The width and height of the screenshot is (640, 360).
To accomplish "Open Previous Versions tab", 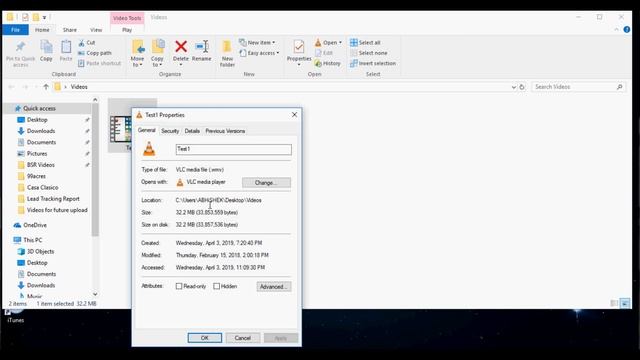I will [x=225, y=131].
